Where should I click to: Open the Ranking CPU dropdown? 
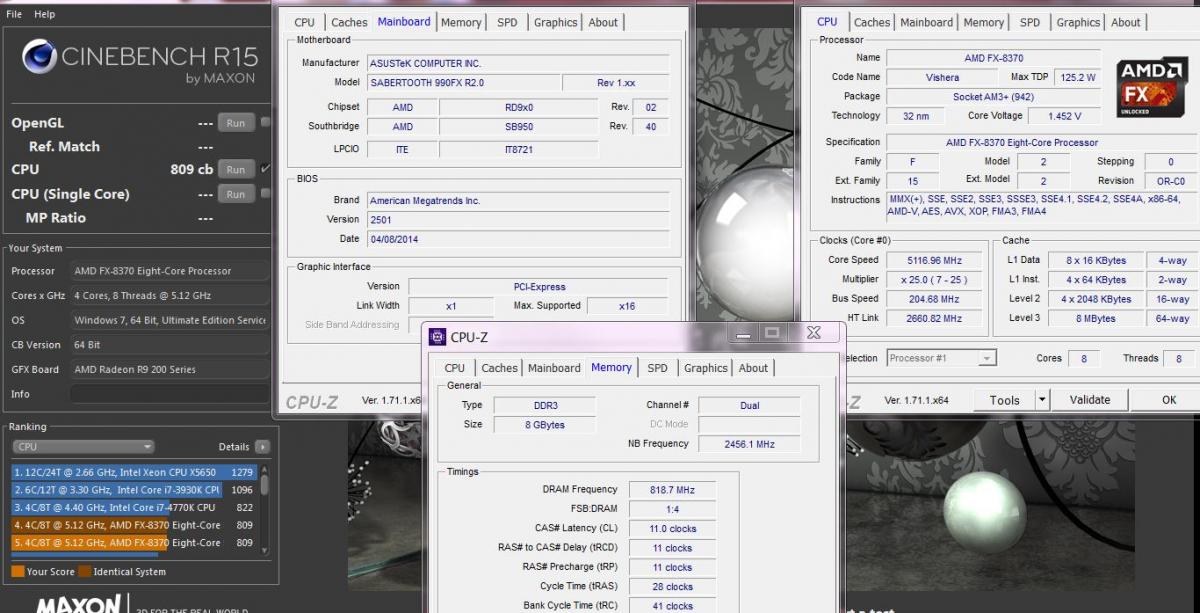point(83,447)
